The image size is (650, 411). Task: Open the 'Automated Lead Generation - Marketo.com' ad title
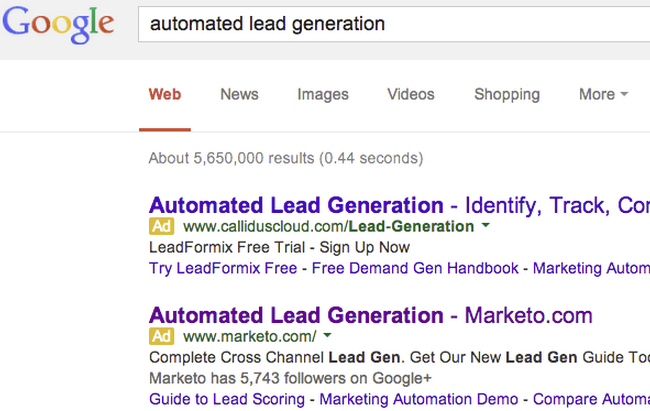click(x=370, y=315)
